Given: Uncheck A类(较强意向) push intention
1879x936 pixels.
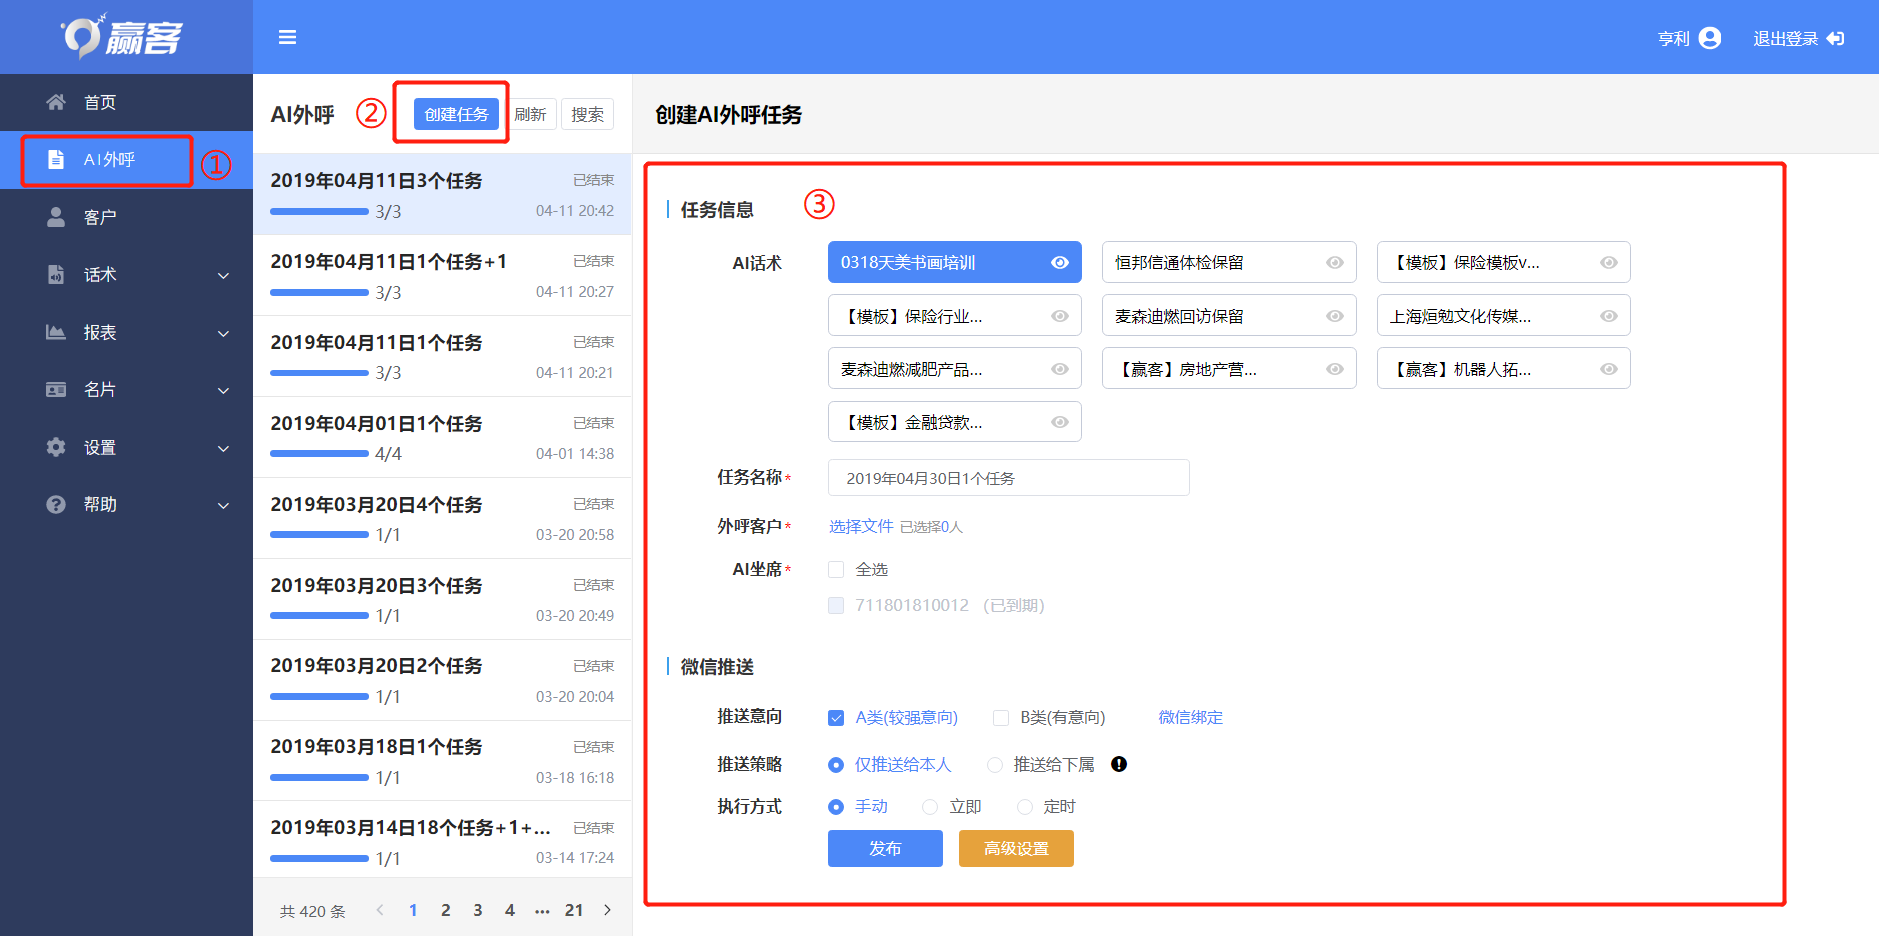Looking at the screenshot, I should (x=836, y=718).
